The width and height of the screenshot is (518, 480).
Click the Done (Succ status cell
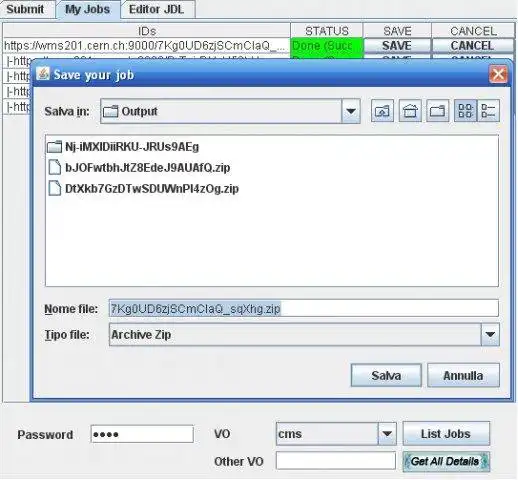click(326, 46)
